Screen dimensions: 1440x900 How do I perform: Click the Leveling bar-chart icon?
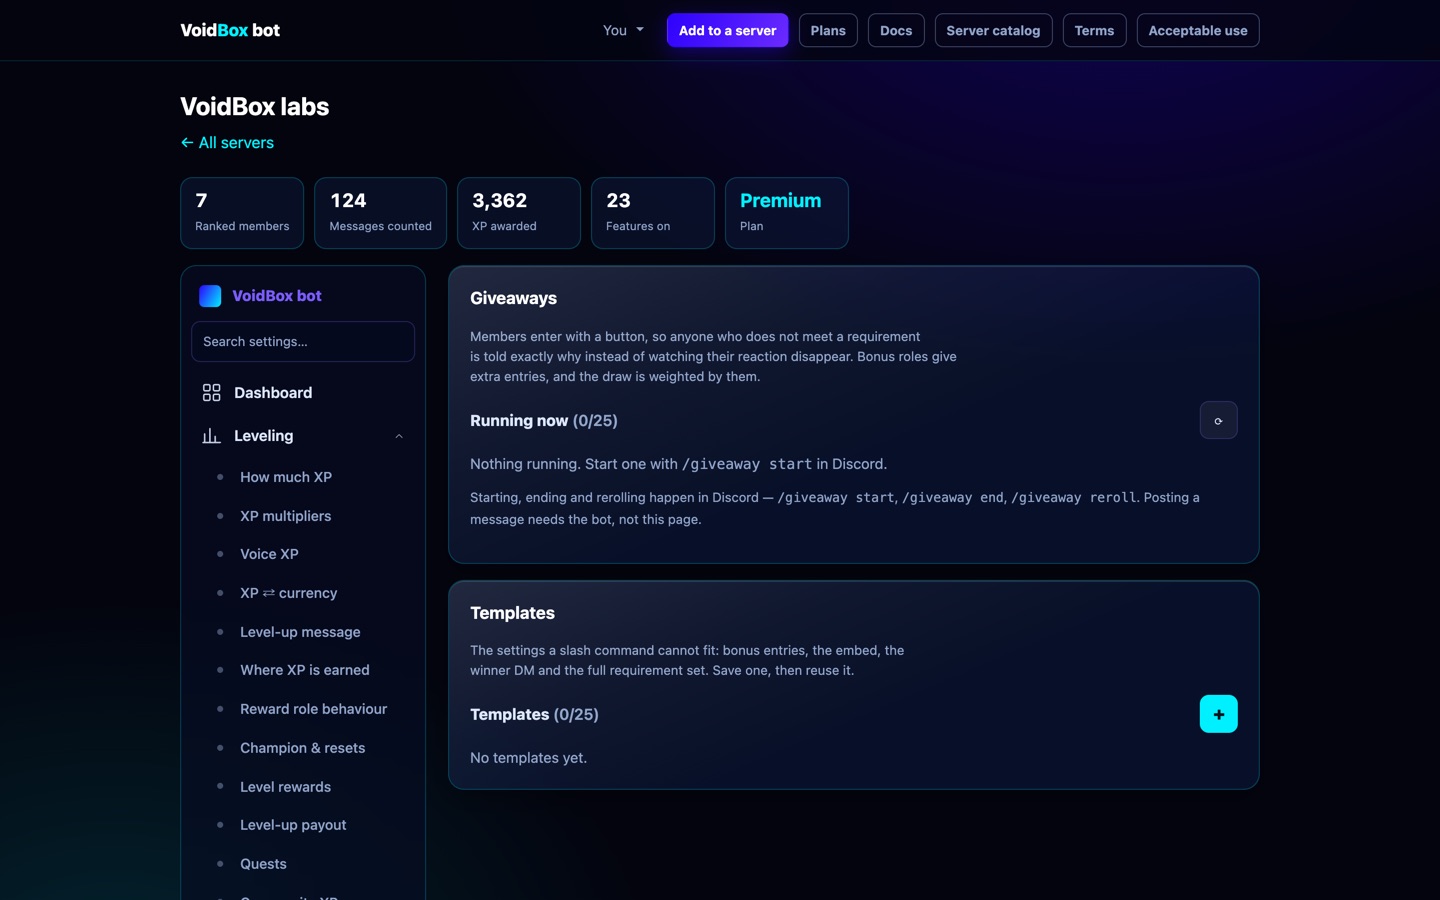click(211, 436)
